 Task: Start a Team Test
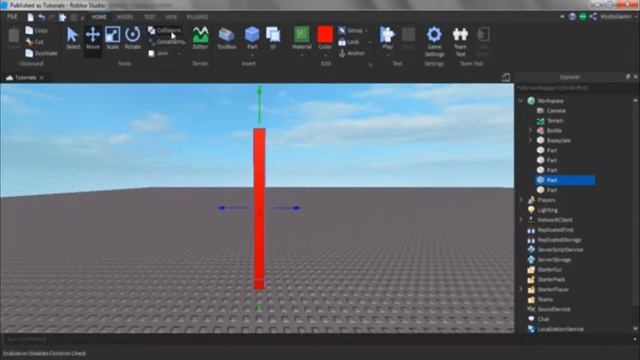[460, 42]
